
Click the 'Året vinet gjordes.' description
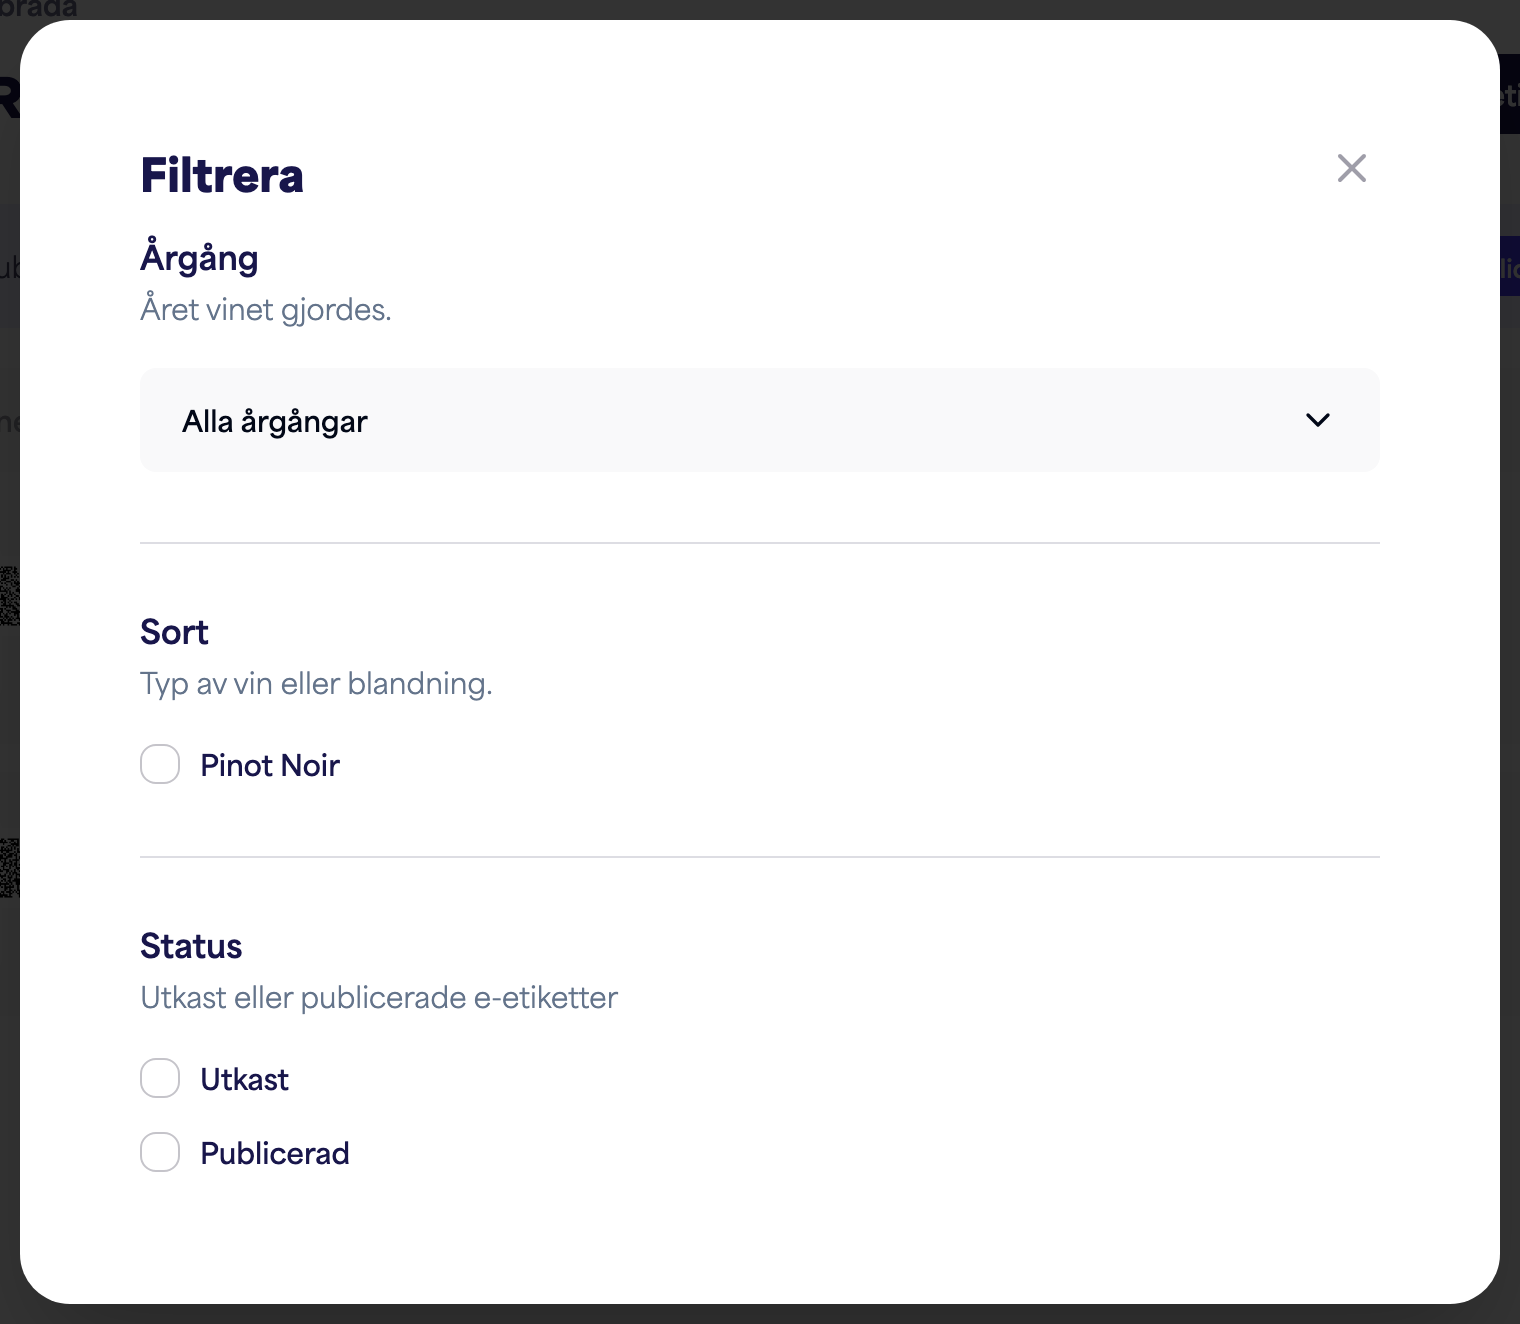click(x=266, y=309)
